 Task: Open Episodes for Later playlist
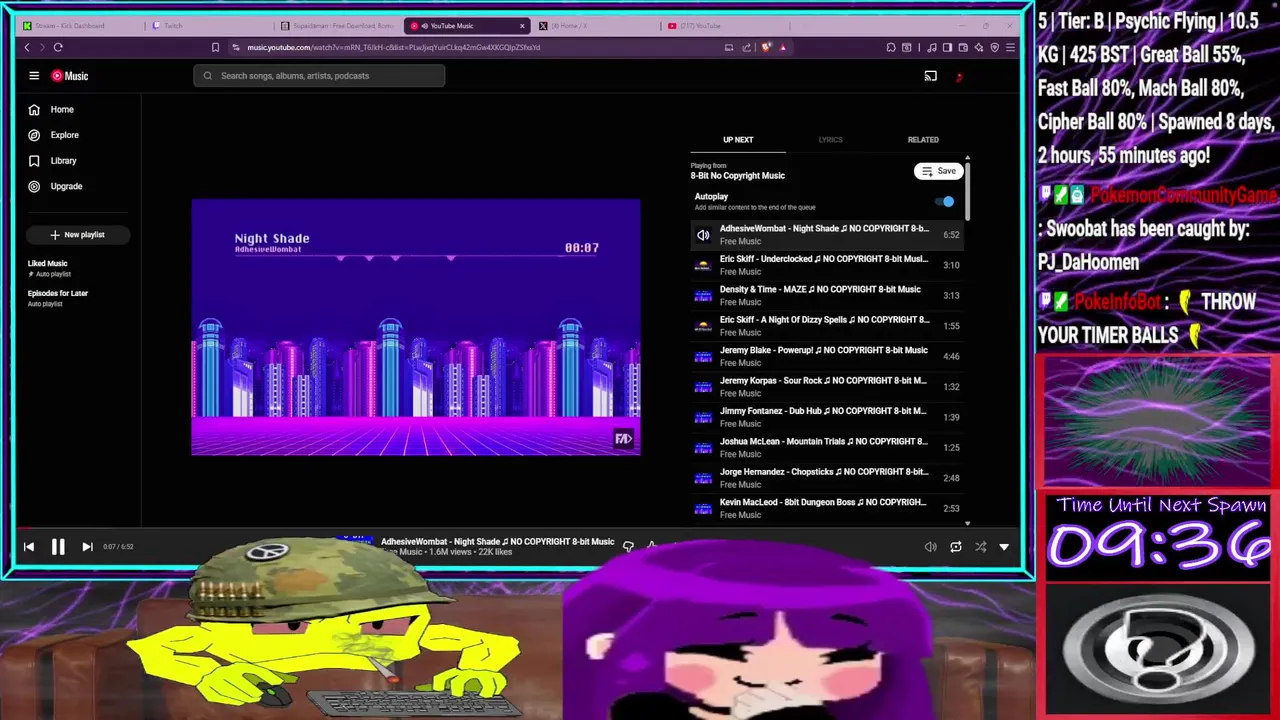pos(58,298)
